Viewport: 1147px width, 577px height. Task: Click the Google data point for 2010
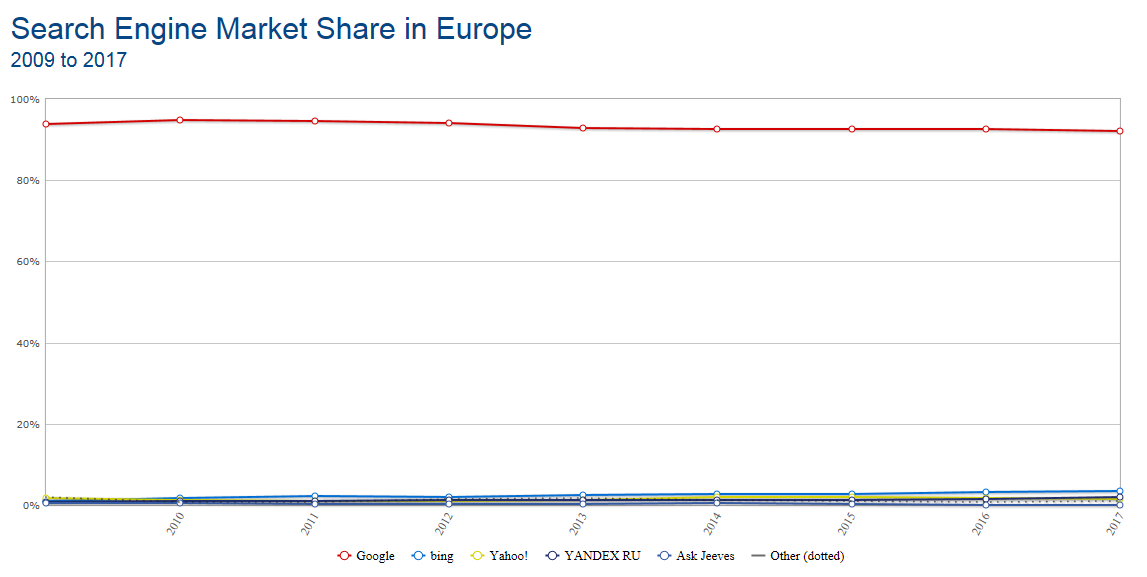tap(180, 120)
